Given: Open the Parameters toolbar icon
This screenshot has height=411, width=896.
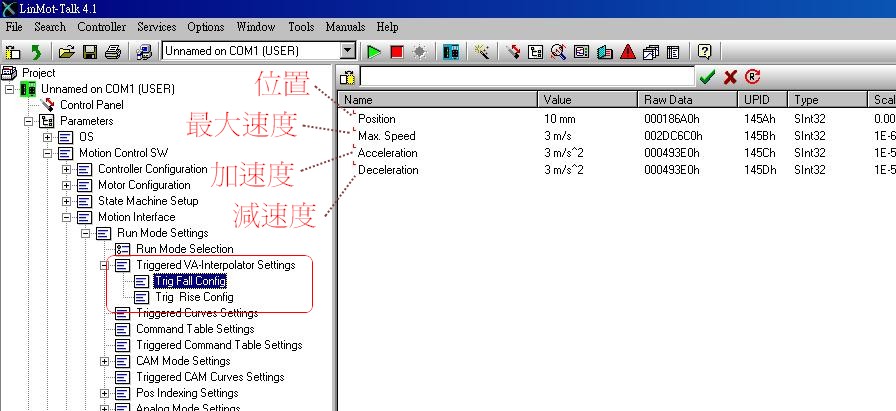Looking at the screenshot, I should [535, 52].
